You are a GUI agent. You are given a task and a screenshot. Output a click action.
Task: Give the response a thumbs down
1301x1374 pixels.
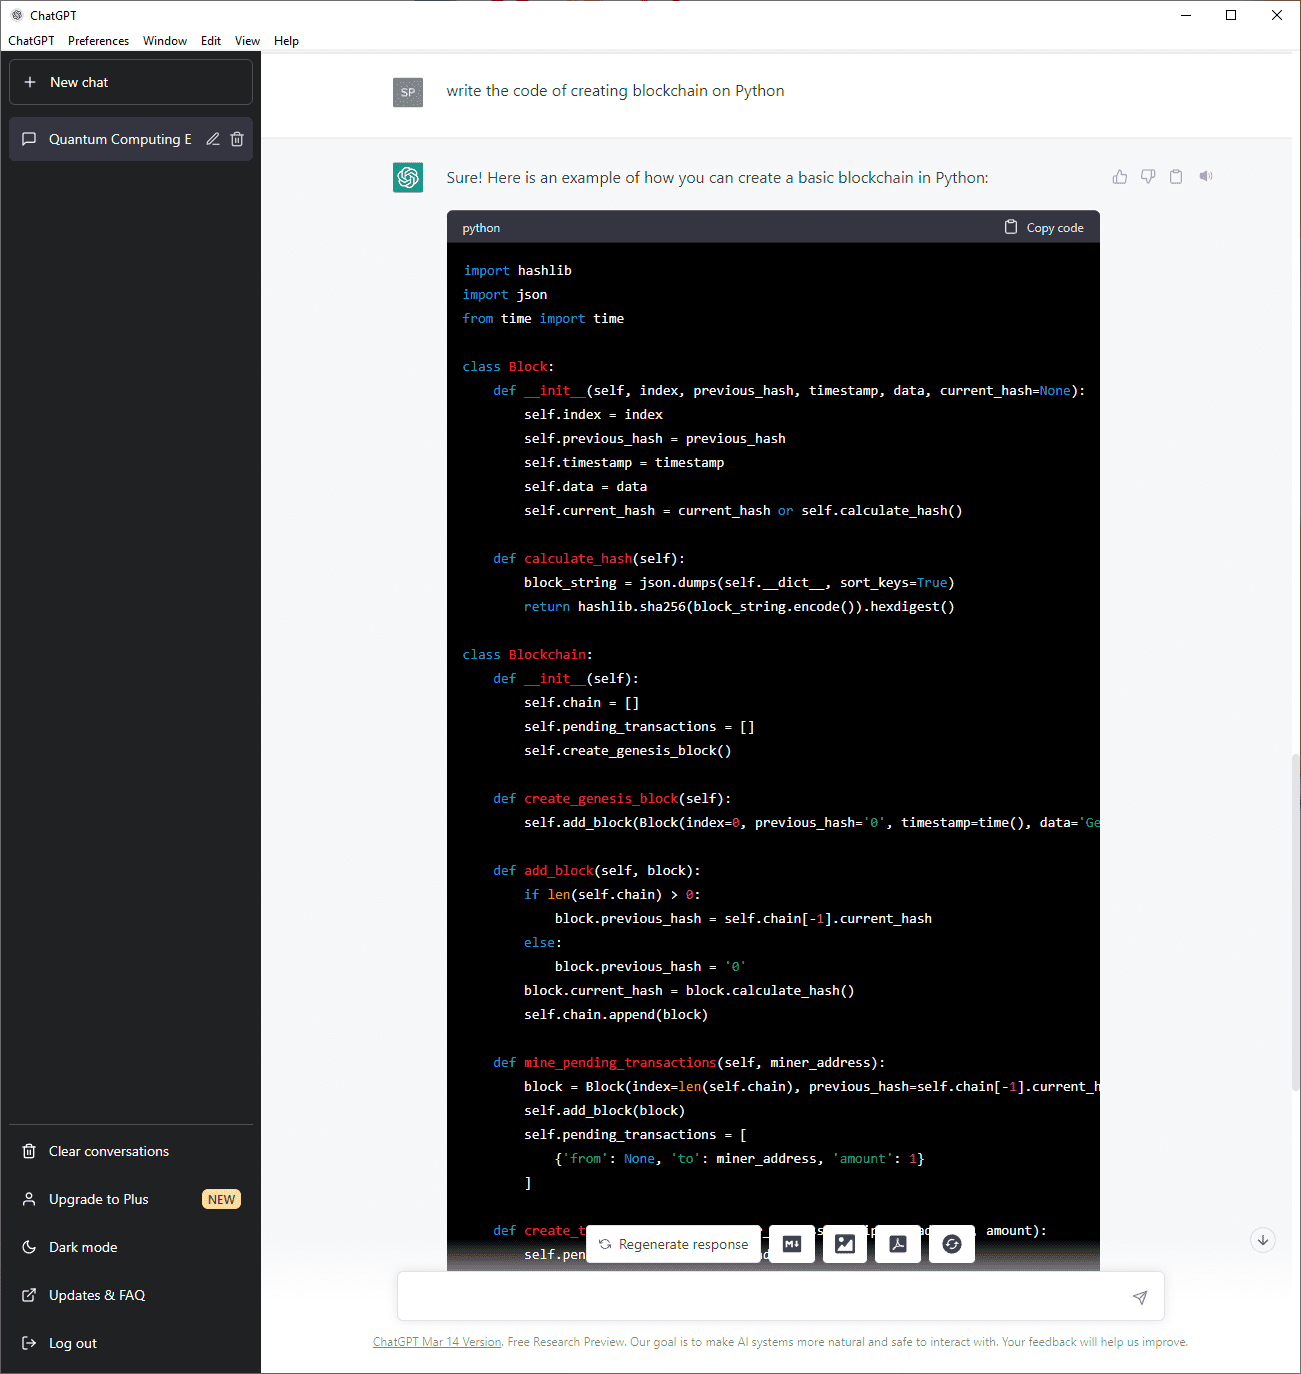point(1148,177)
